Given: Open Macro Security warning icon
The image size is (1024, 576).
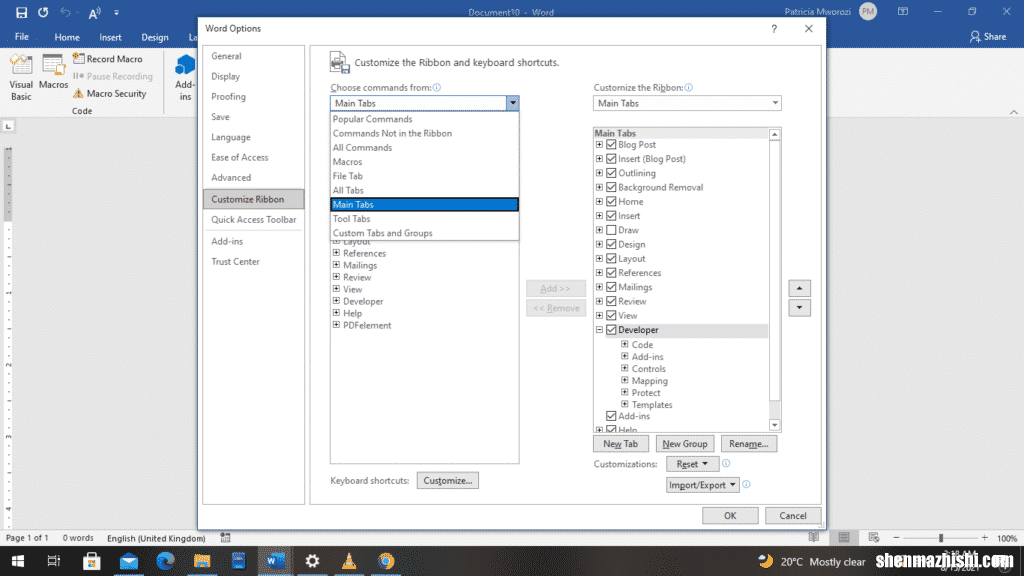Looking at the screenshot, I should (78, 93).
